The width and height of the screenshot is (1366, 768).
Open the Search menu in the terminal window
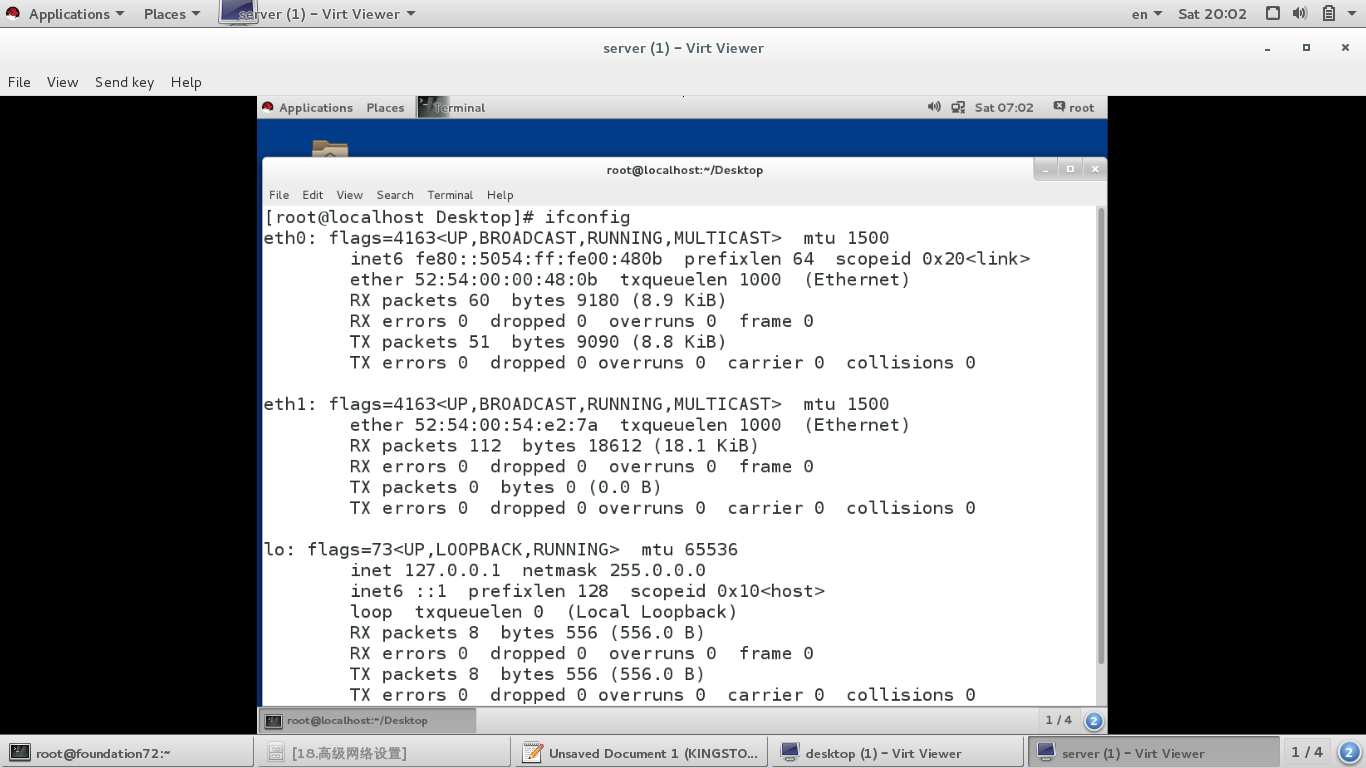[x=395, y=194]
